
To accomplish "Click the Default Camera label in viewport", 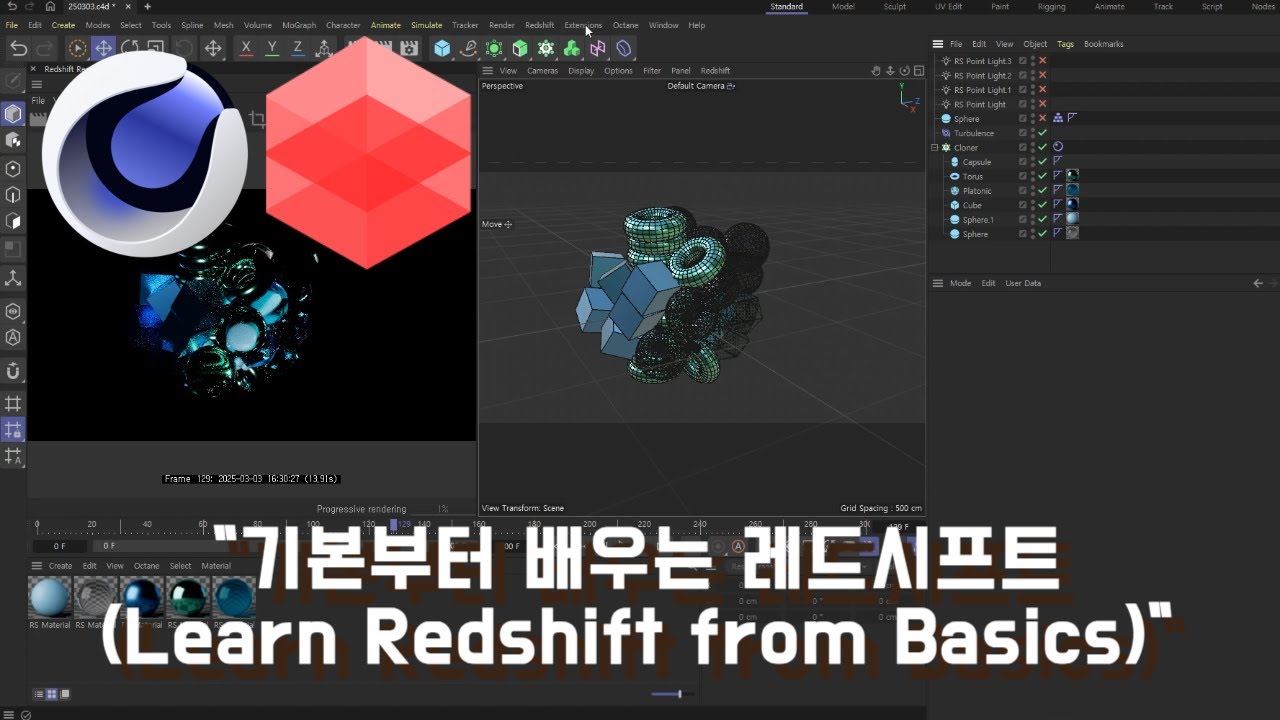I will click(x=696, y=86).
